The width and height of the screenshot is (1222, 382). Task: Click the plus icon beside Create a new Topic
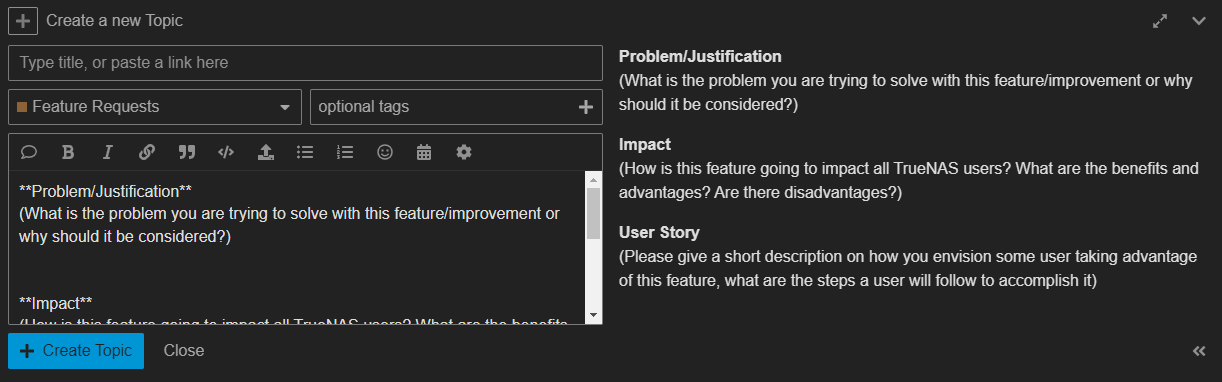23,20
